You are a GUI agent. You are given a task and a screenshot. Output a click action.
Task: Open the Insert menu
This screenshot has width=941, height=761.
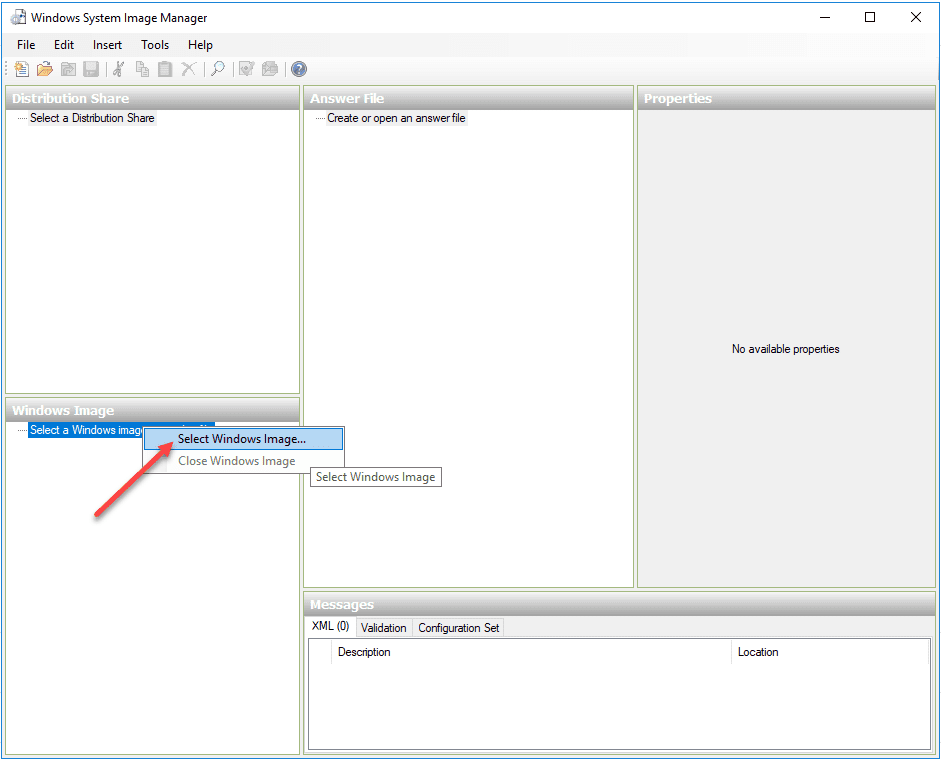coord(107,45)
